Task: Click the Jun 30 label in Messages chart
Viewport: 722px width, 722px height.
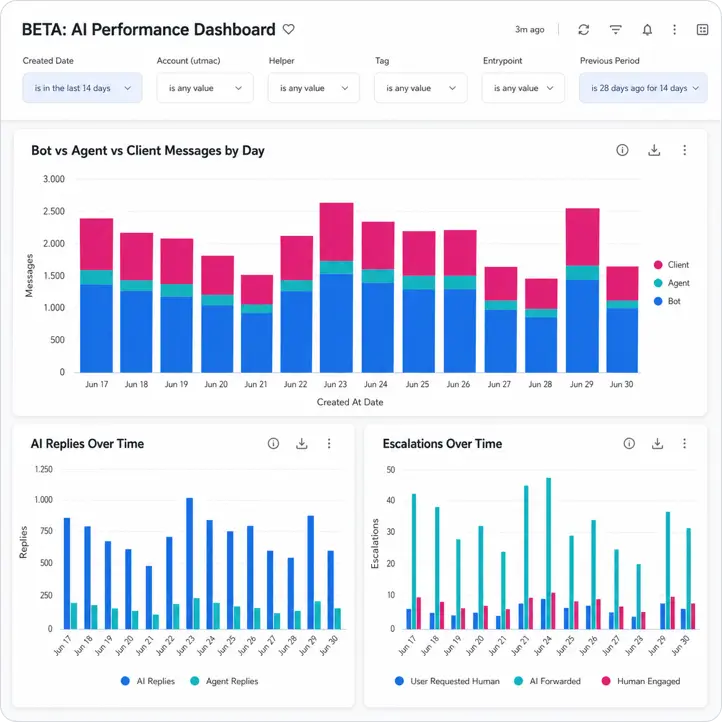Action: tap(622, 384)
